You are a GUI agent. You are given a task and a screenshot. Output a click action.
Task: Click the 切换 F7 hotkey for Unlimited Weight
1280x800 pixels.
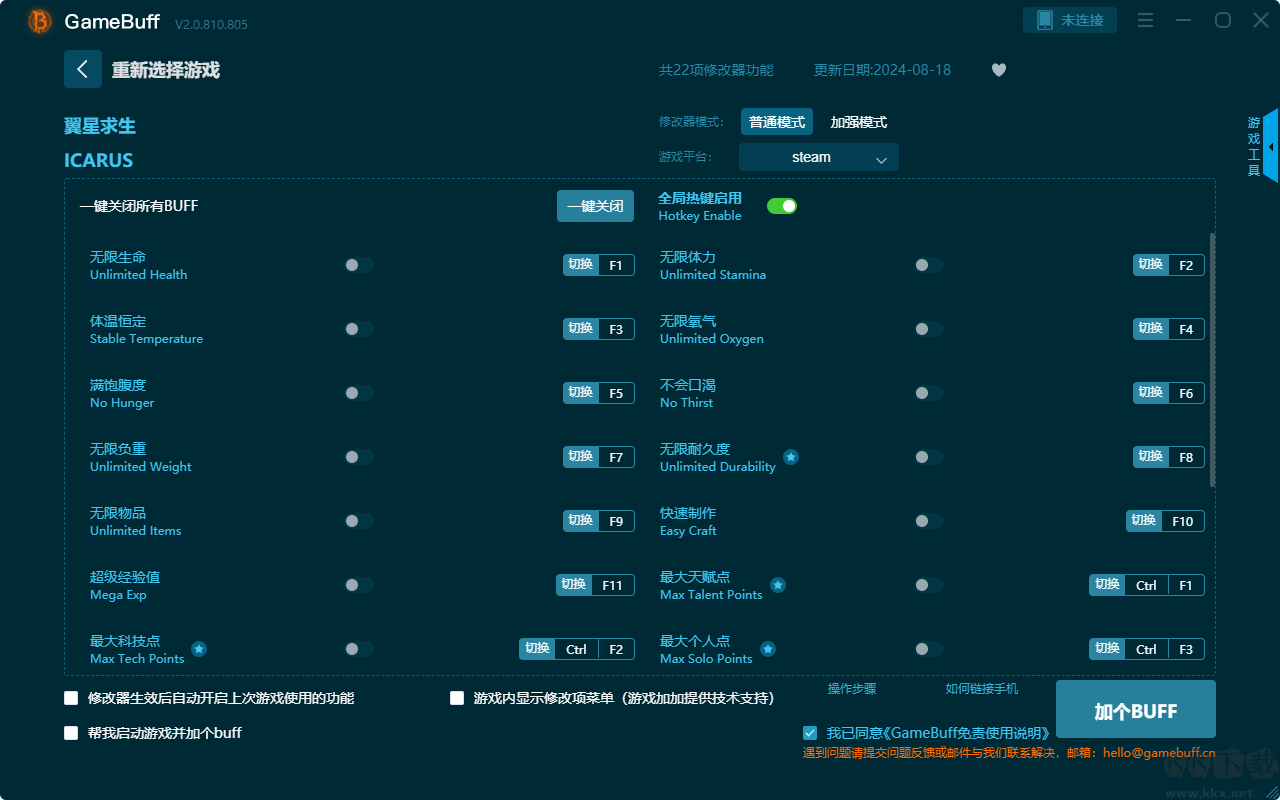point(599,457)
